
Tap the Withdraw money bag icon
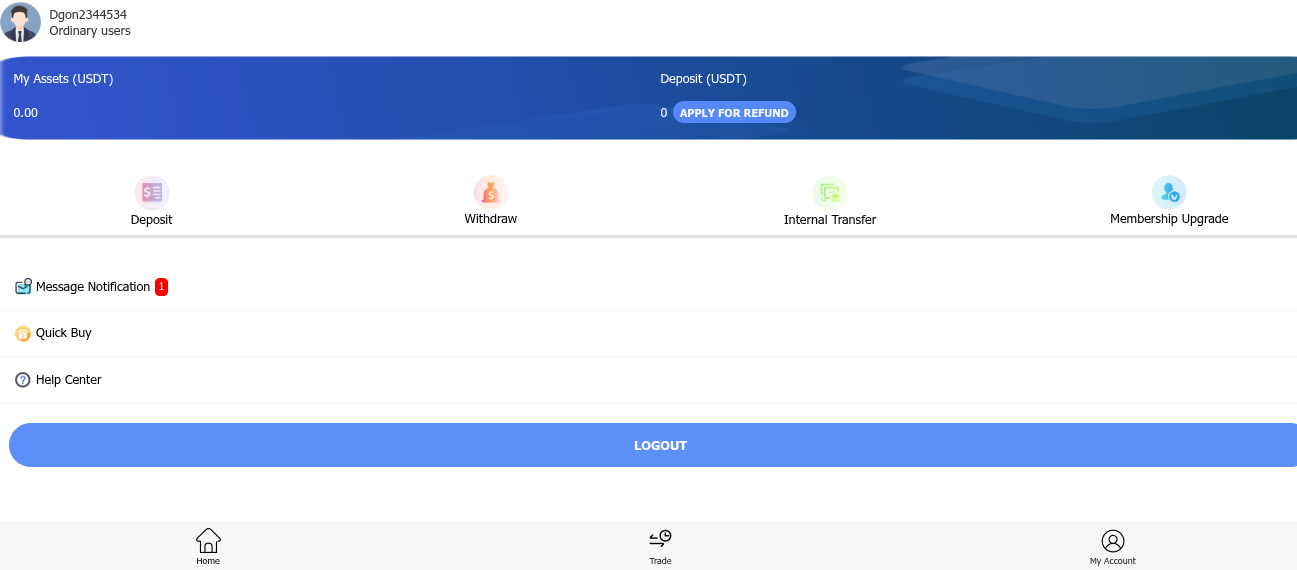[491, 192]
